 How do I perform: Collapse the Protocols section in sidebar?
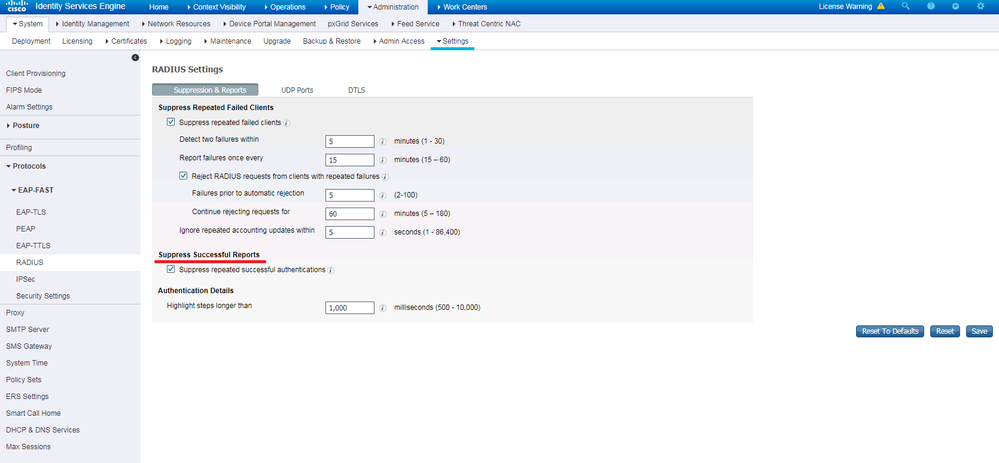(x=26, y=166)
